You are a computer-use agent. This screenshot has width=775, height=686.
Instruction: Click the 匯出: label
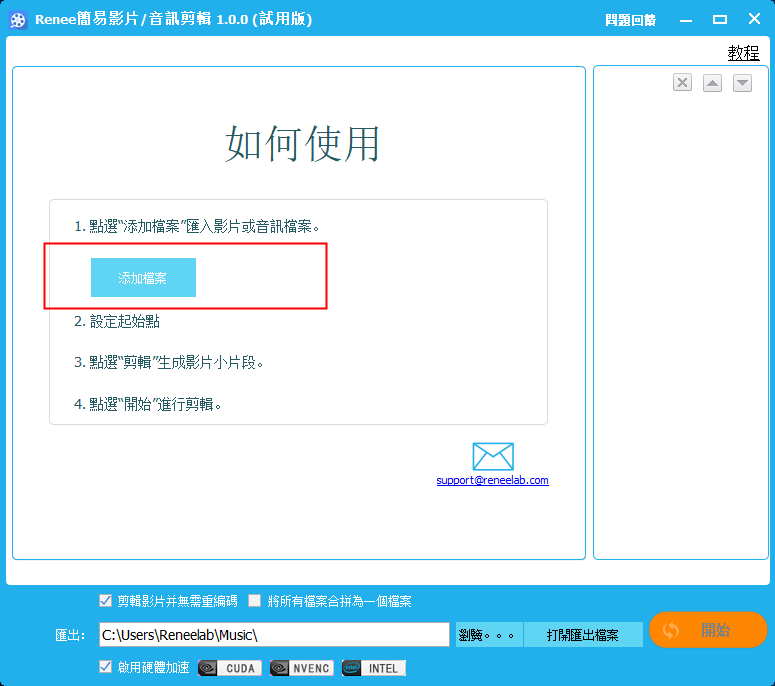70,635
